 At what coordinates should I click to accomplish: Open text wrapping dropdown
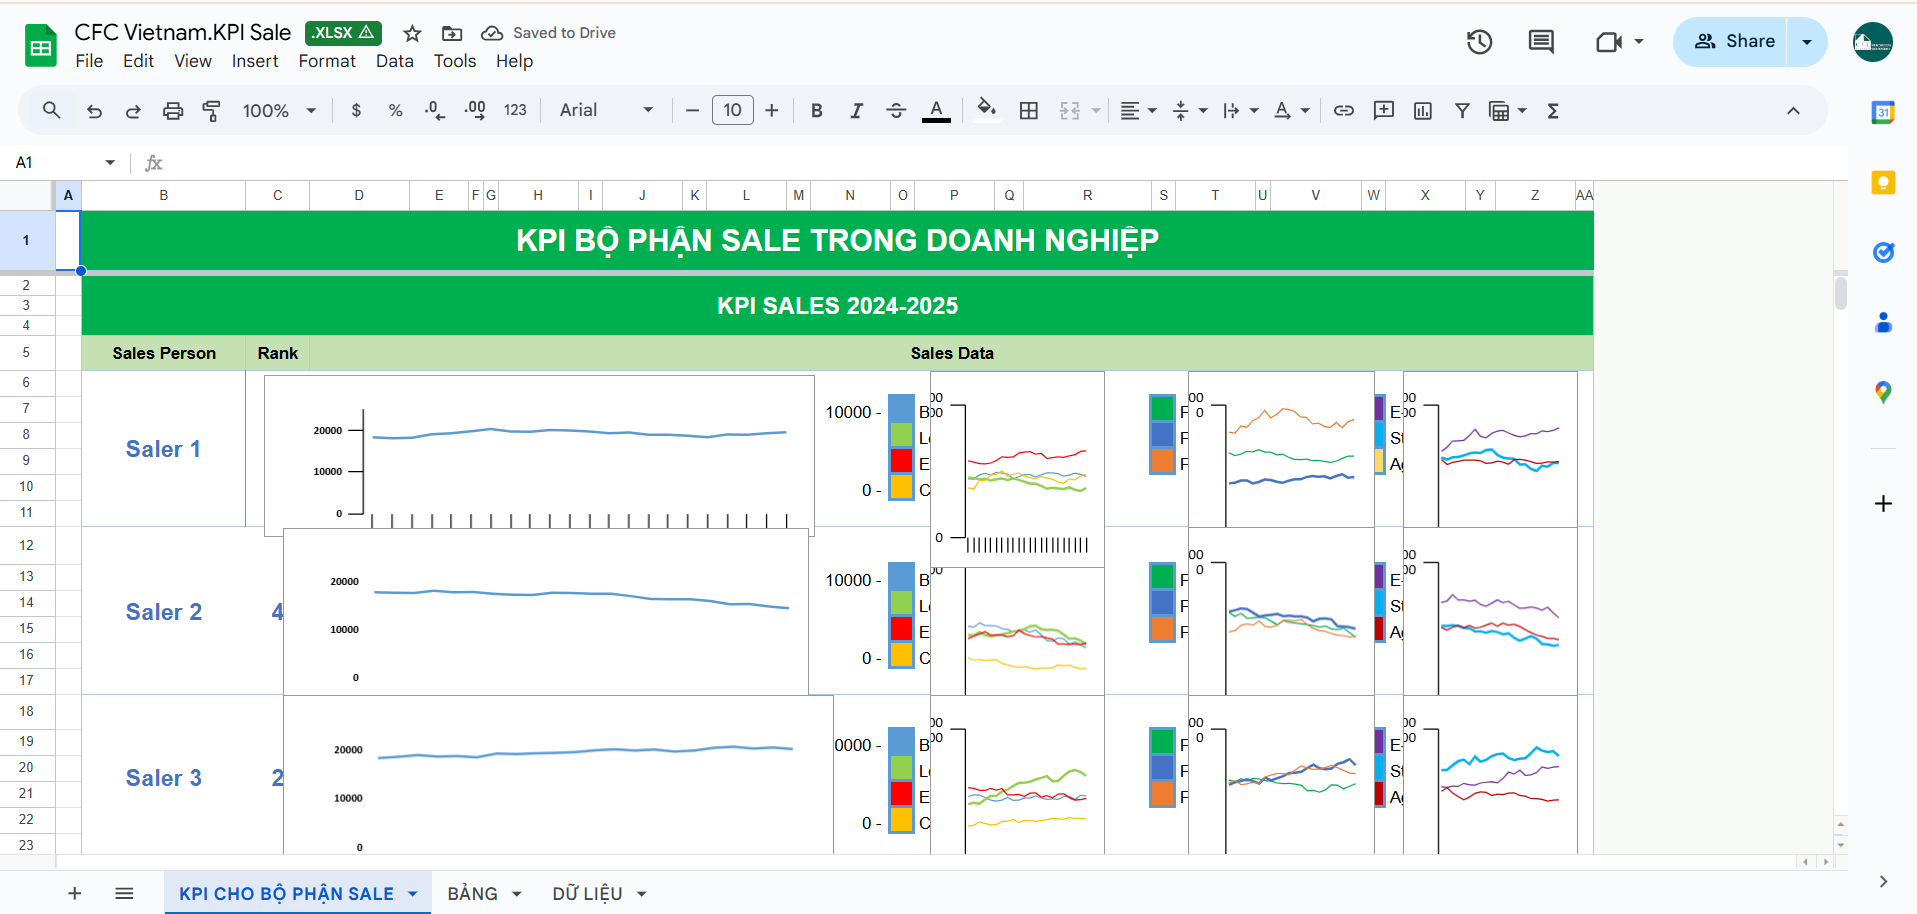coord(1240,110)
